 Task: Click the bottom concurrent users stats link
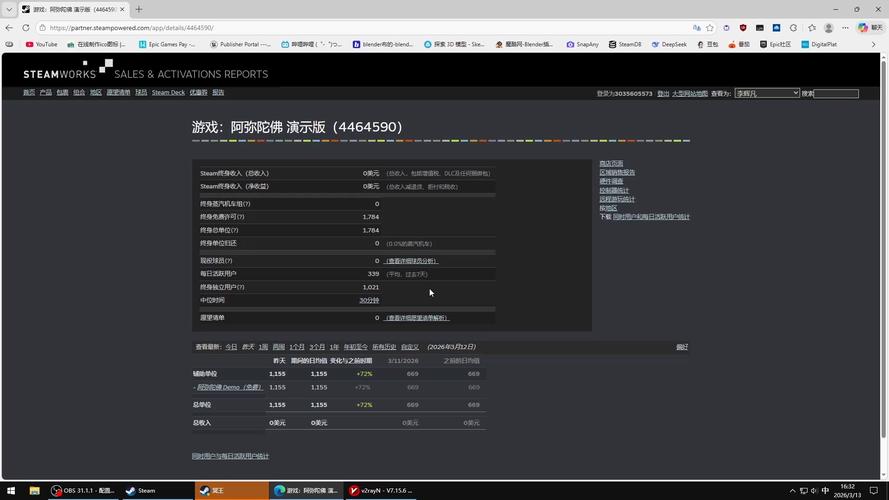pos(230,456)
